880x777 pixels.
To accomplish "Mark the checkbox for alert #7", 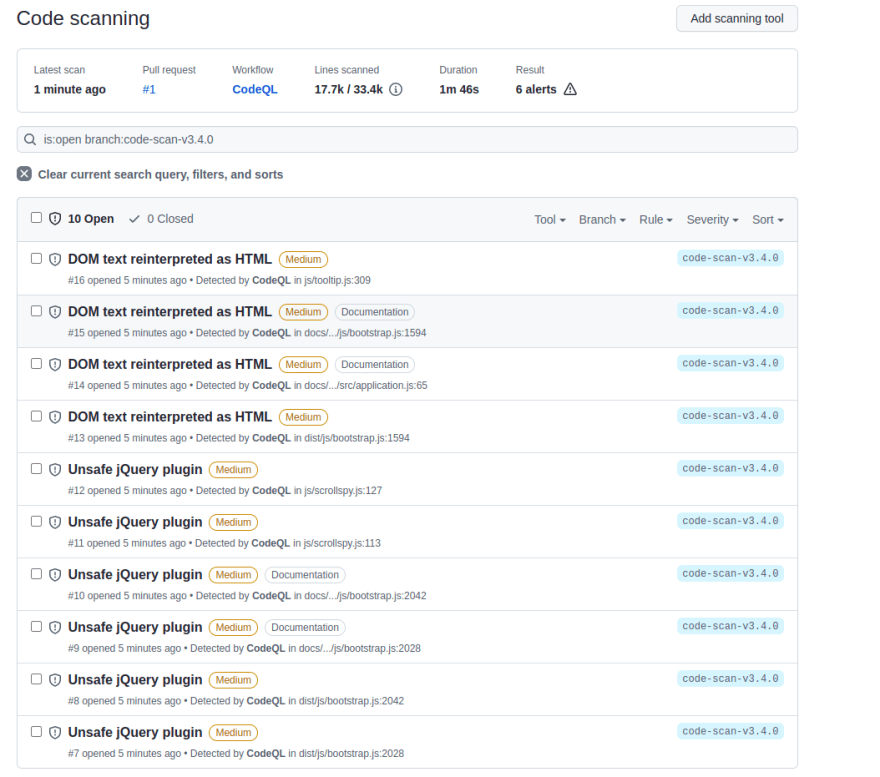I will click(x=36, y=732).
